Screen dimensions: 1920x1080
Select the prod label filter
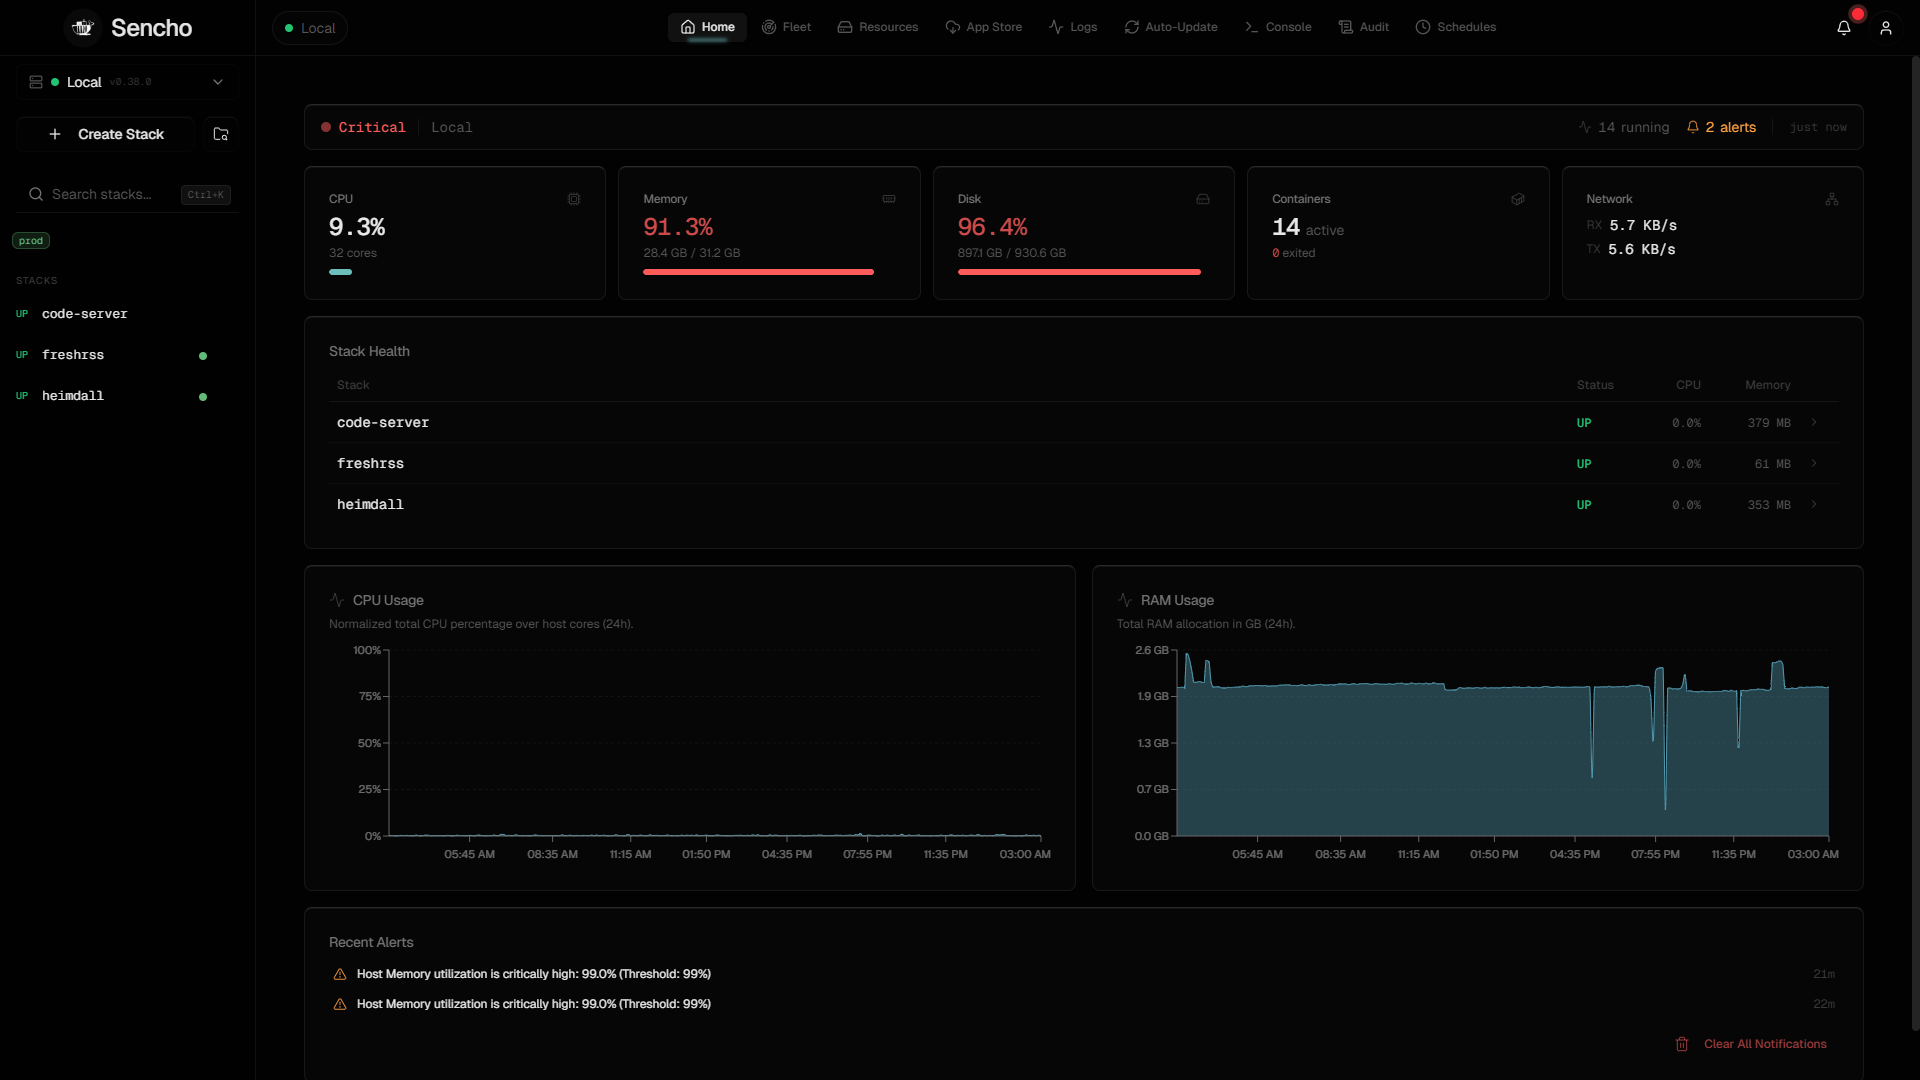(x=31, y=241)
